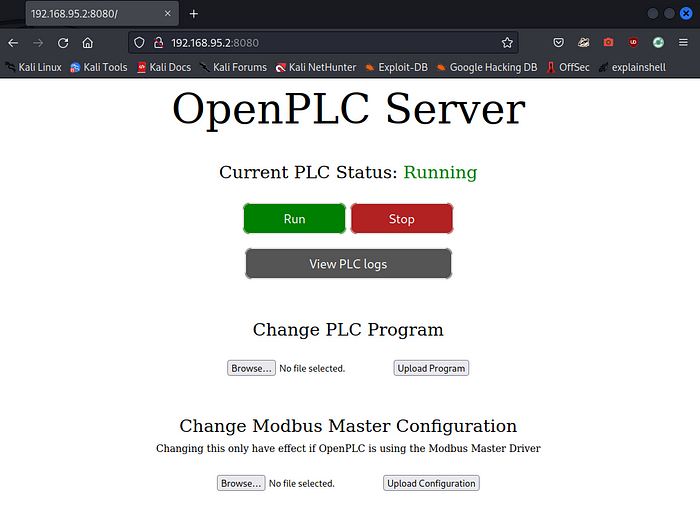The width and height of the screenshot is (700, 518).
Task: Click Upload Configuration
Action: 431,483
